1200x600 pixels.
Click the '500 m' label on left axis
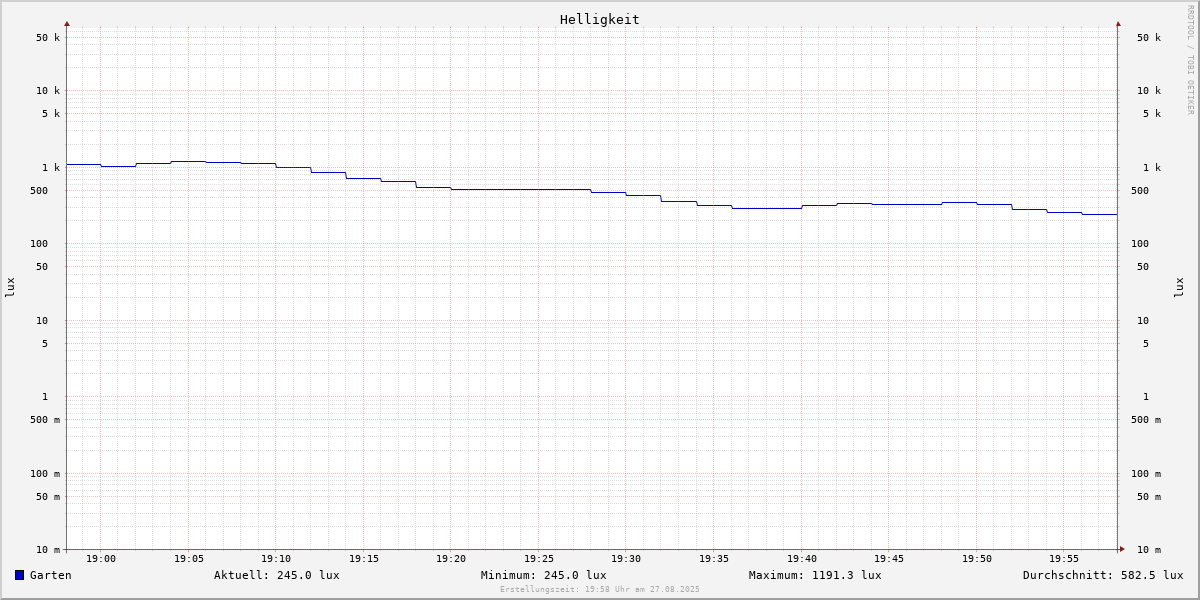45,420
